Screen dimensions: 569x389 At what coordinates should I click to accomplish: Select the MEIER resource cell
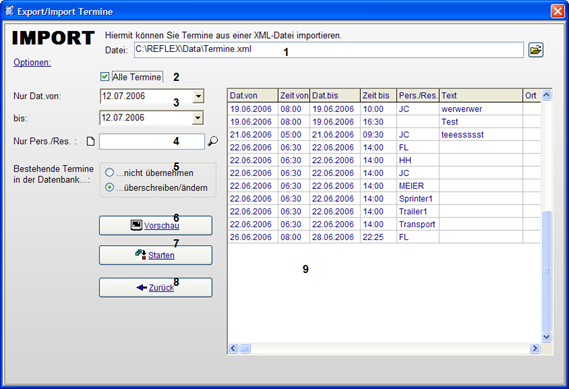coord(418,186)
